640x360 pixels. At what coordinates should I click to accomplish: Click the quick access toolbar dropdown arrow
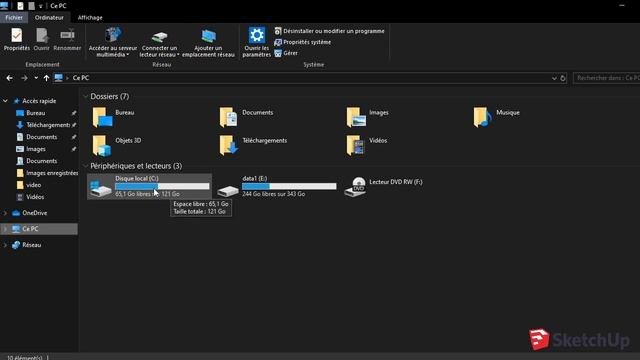[x=40, y=6]
